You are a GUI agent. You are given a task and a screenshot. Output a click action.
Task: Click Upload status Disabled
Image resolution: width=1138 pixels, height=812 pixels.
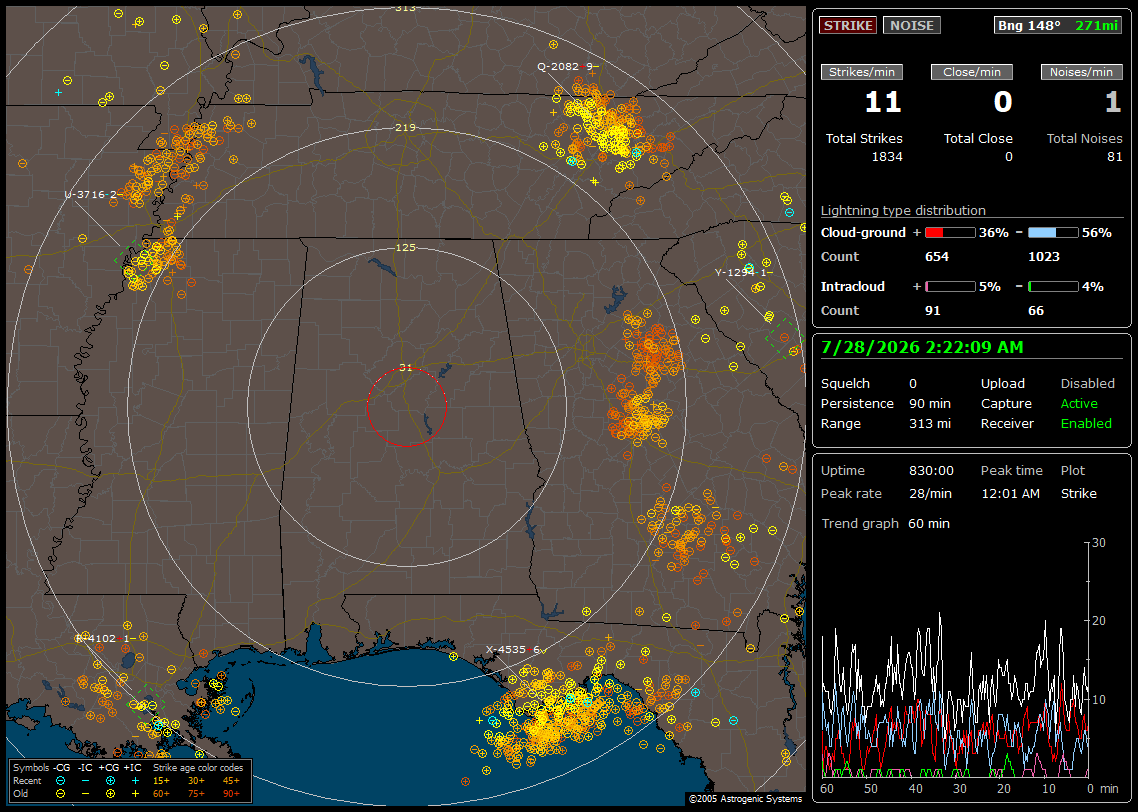[x=1087, y=384]
